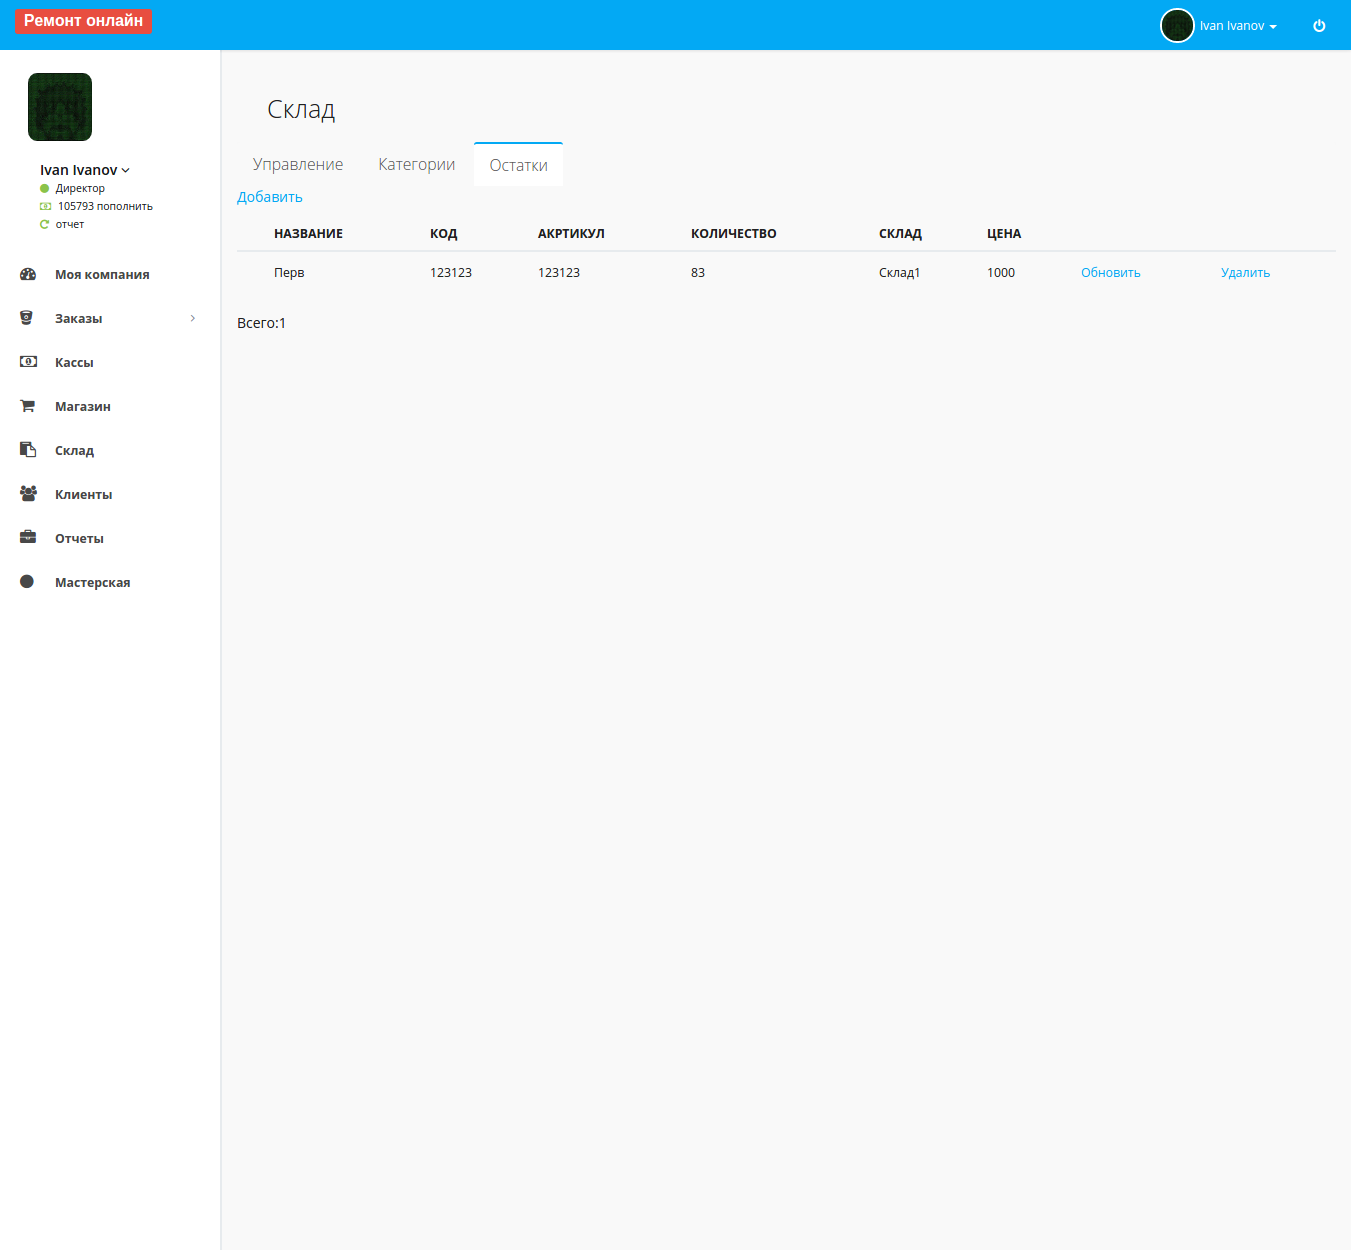Image resolution: width=1351 pixels, height=1250 pixels.
Task: Click the Заказы sidebar icon
Action: point(27,318)
